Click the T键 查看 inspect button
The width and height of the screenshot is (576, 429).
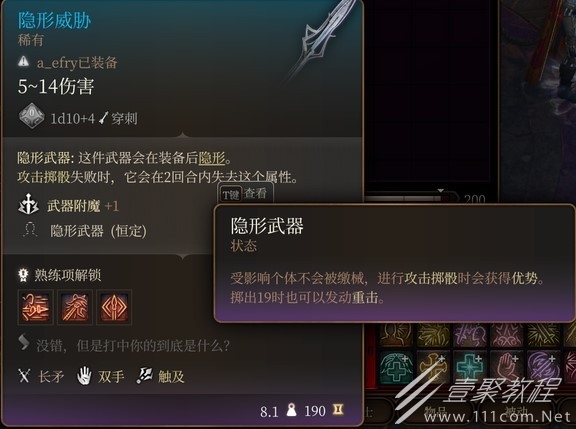(245, 194)
